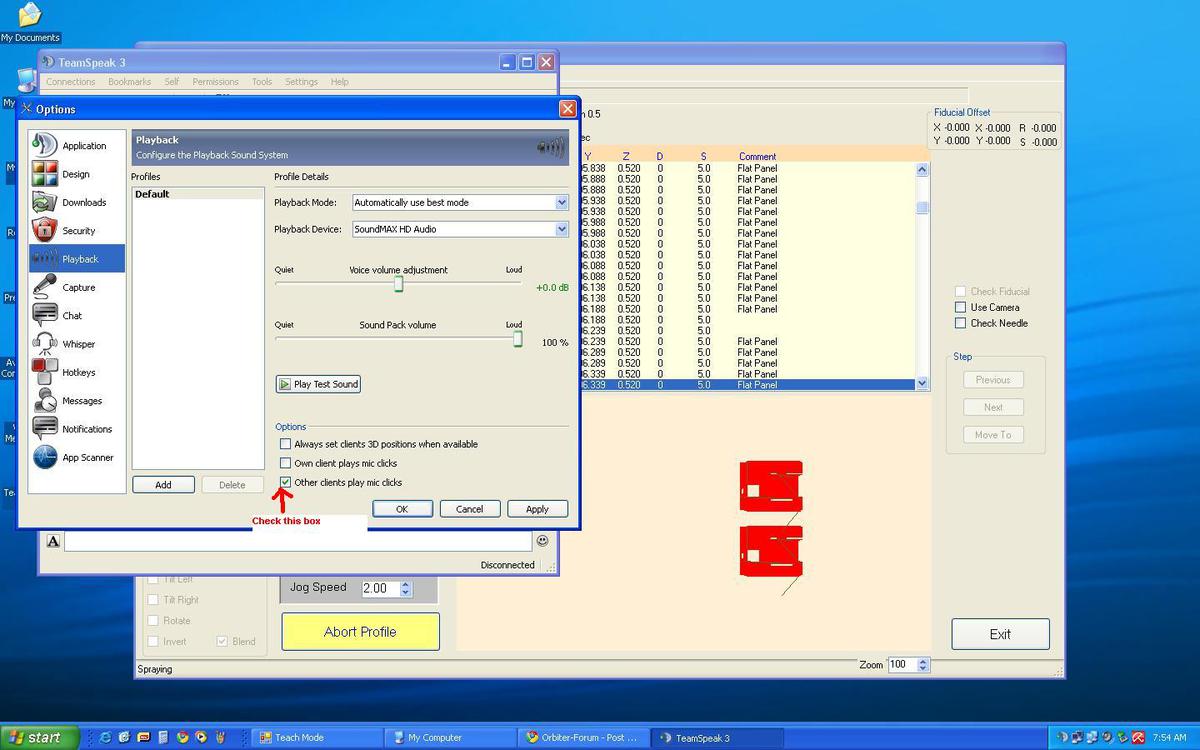Viewport: 1200px width, 750px height.
Task: Open the Messages options page
Action: coord(77,400)
